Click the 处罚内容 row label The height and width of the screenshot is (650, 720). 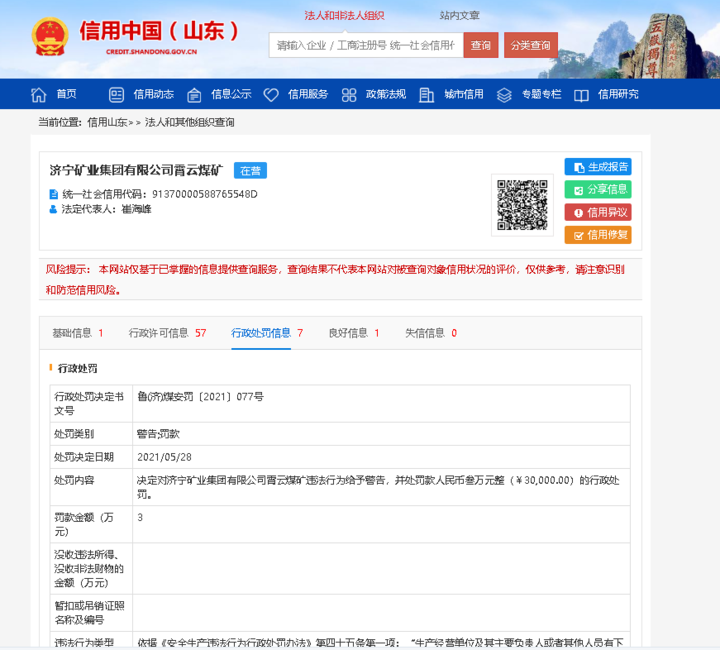(x=74, y=480)
